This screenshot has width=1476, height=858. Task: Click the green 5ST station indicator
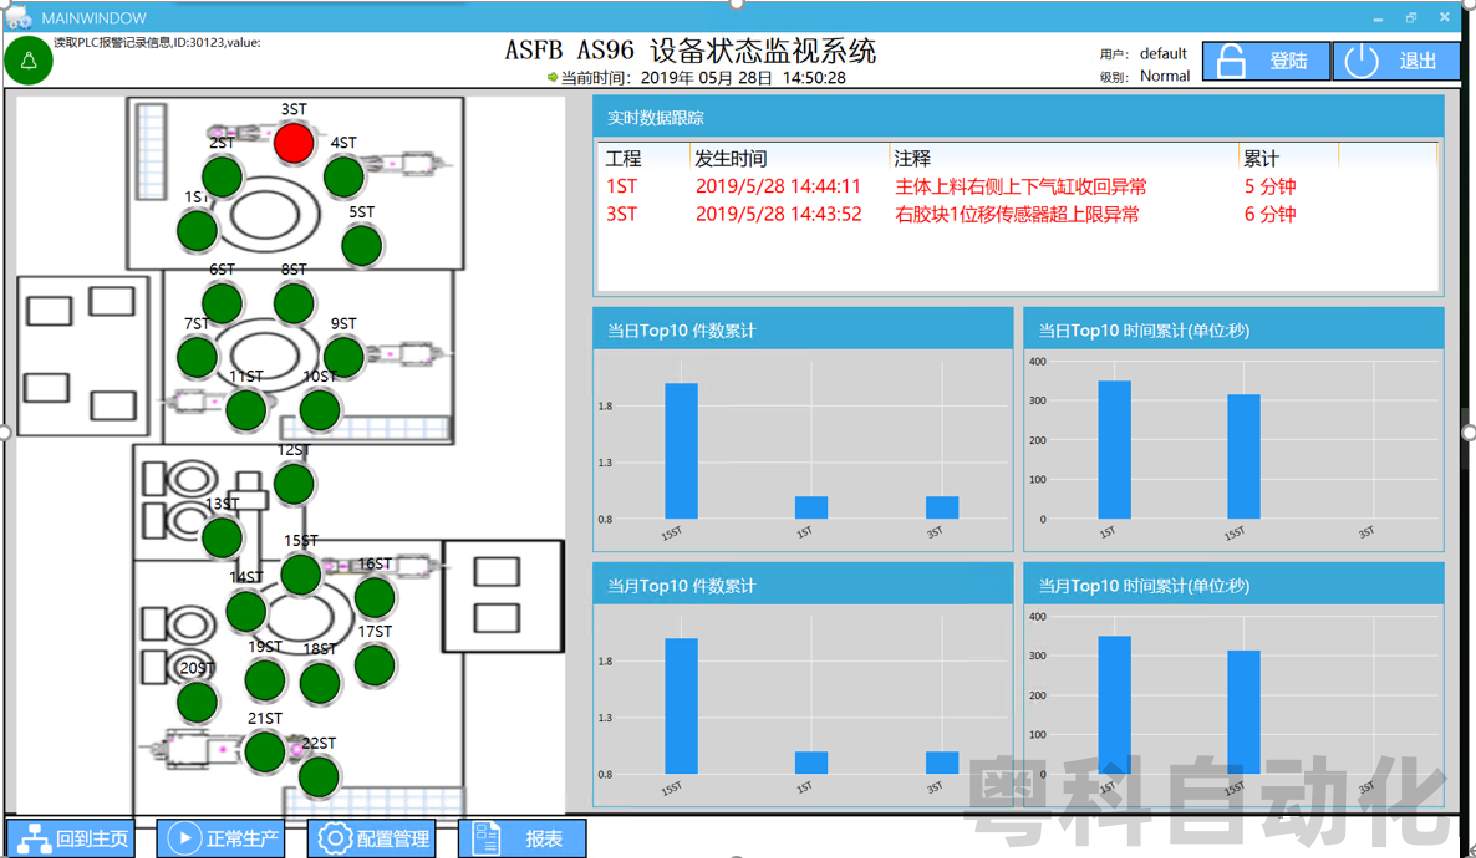pos(362,245)
